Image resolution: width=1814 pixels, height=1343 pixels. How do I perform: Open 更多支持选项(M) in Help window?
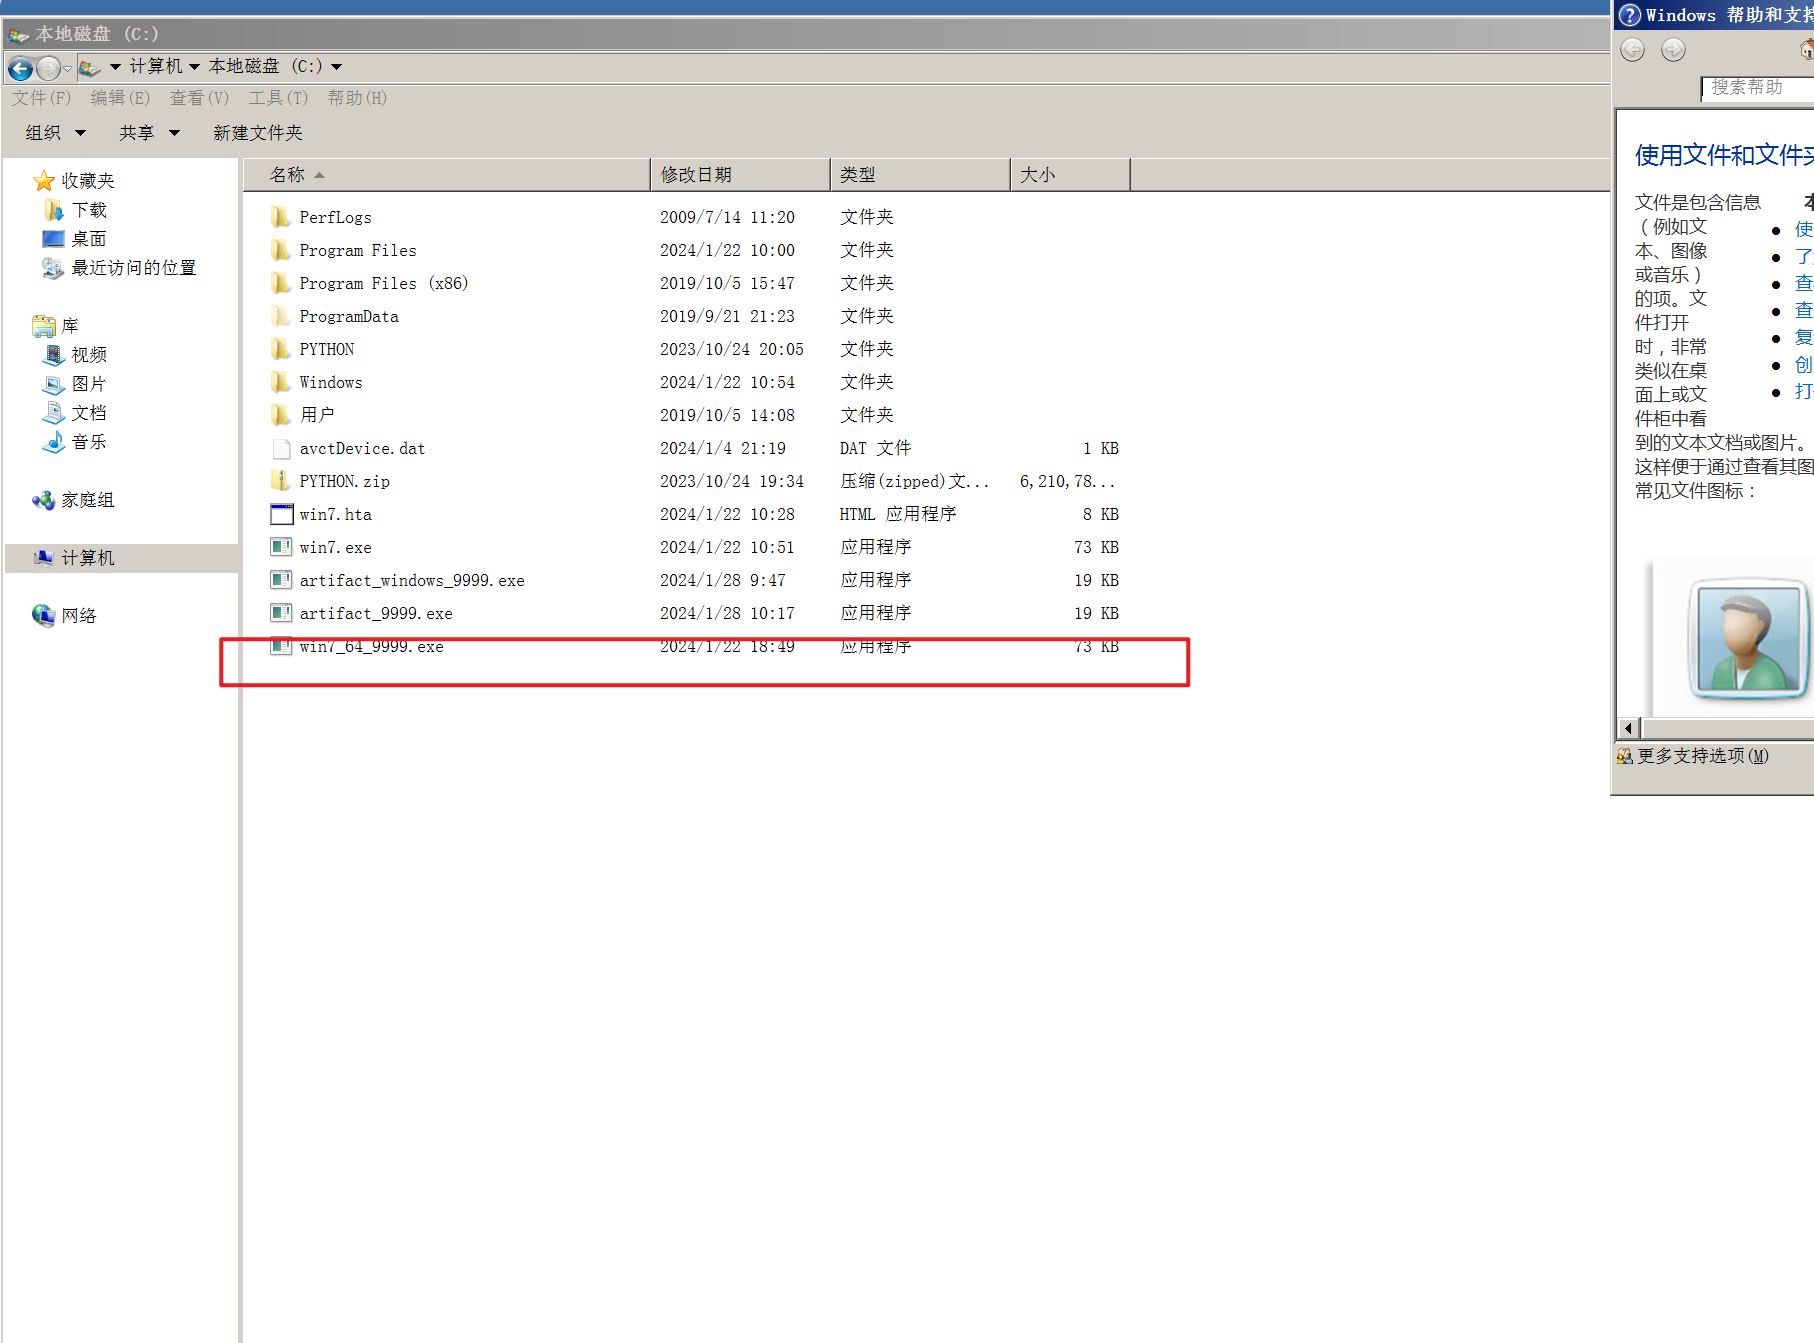point(1701,756)
